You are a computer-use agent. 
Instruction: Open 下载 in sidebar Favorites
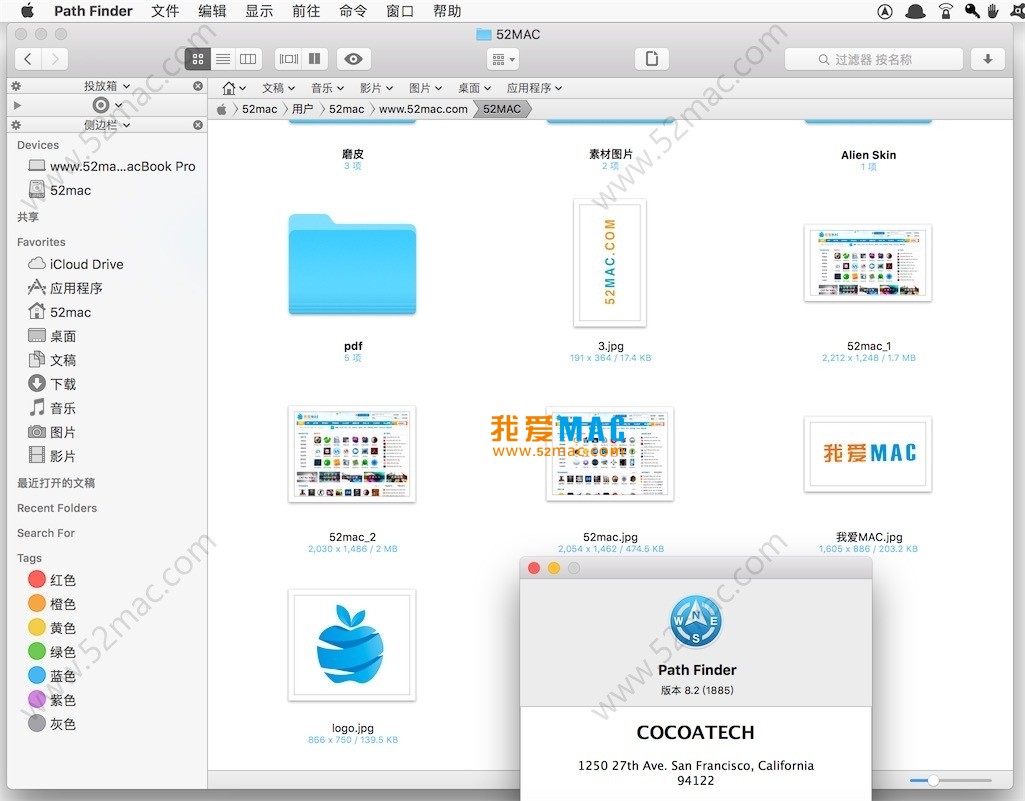(52, 384)
